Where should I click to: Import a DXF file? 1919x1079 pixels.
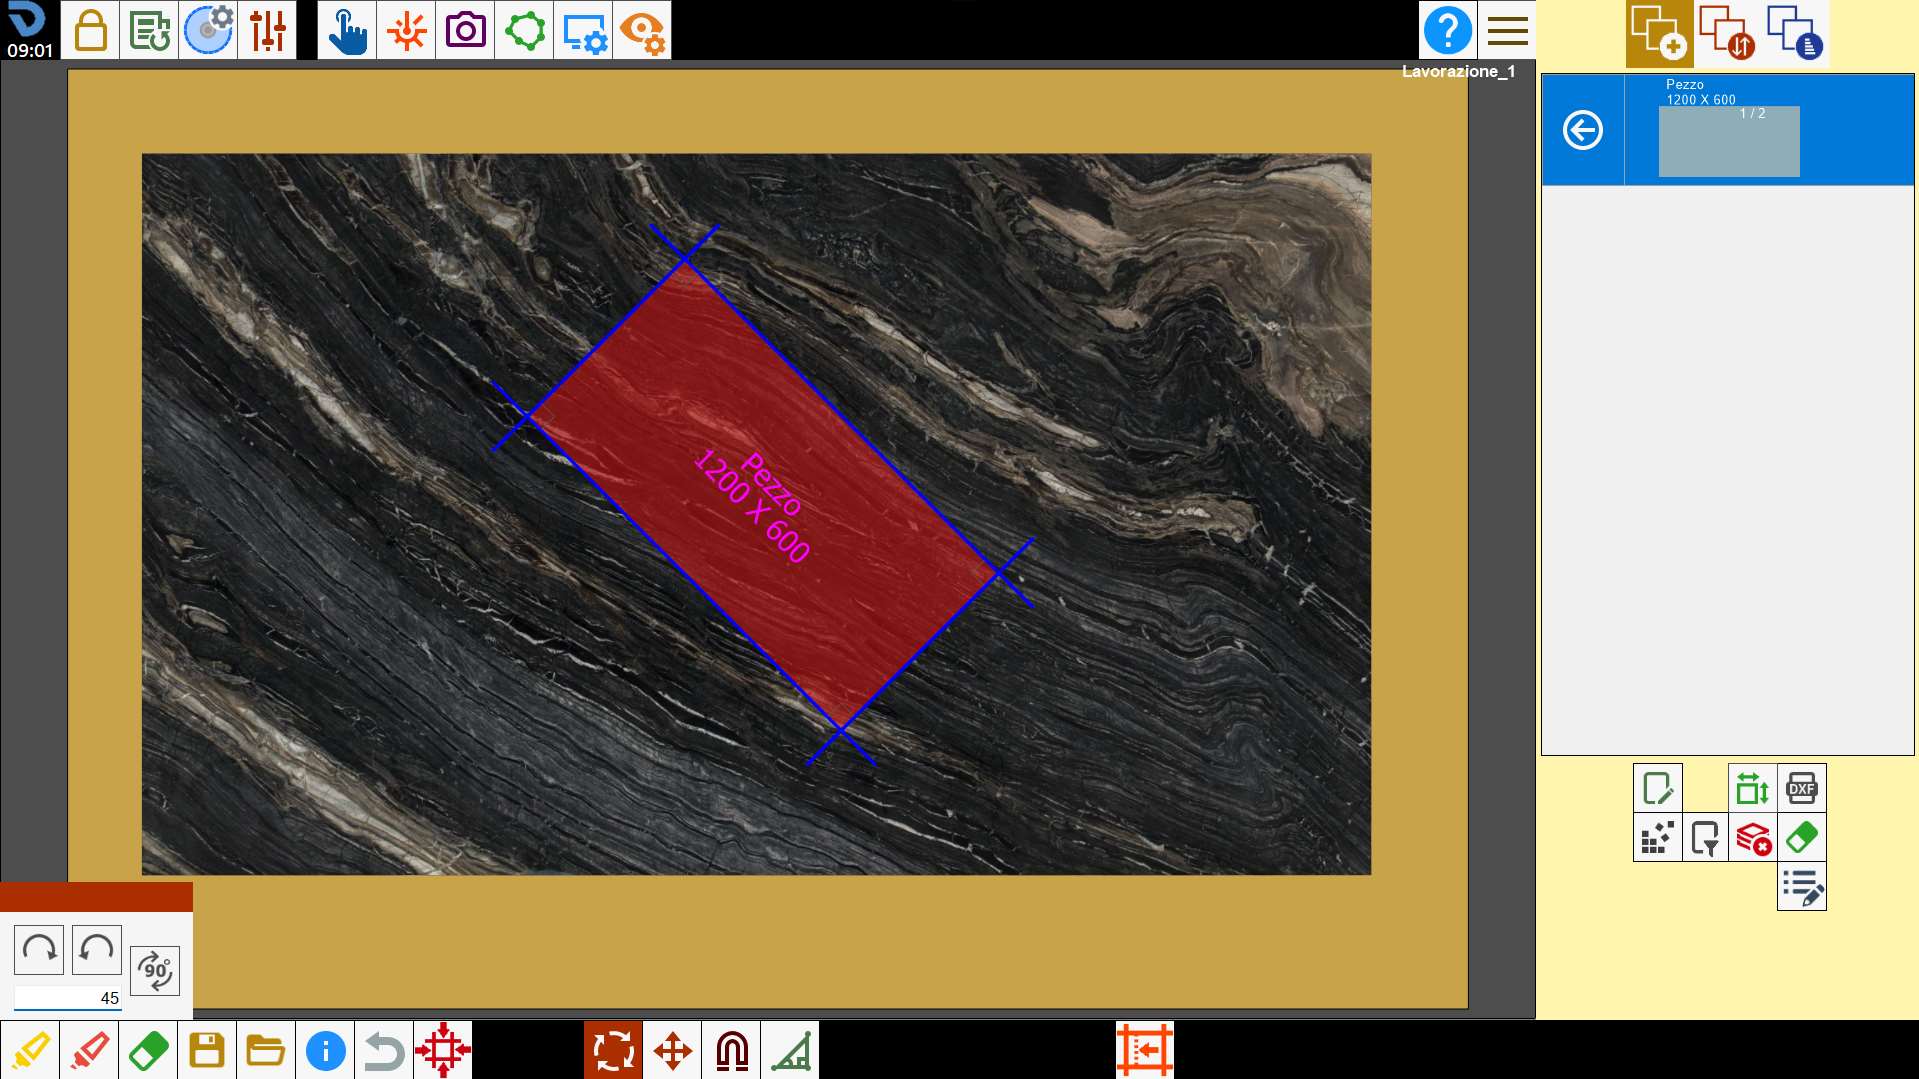pyautogui.click(x=1802, y=788)
